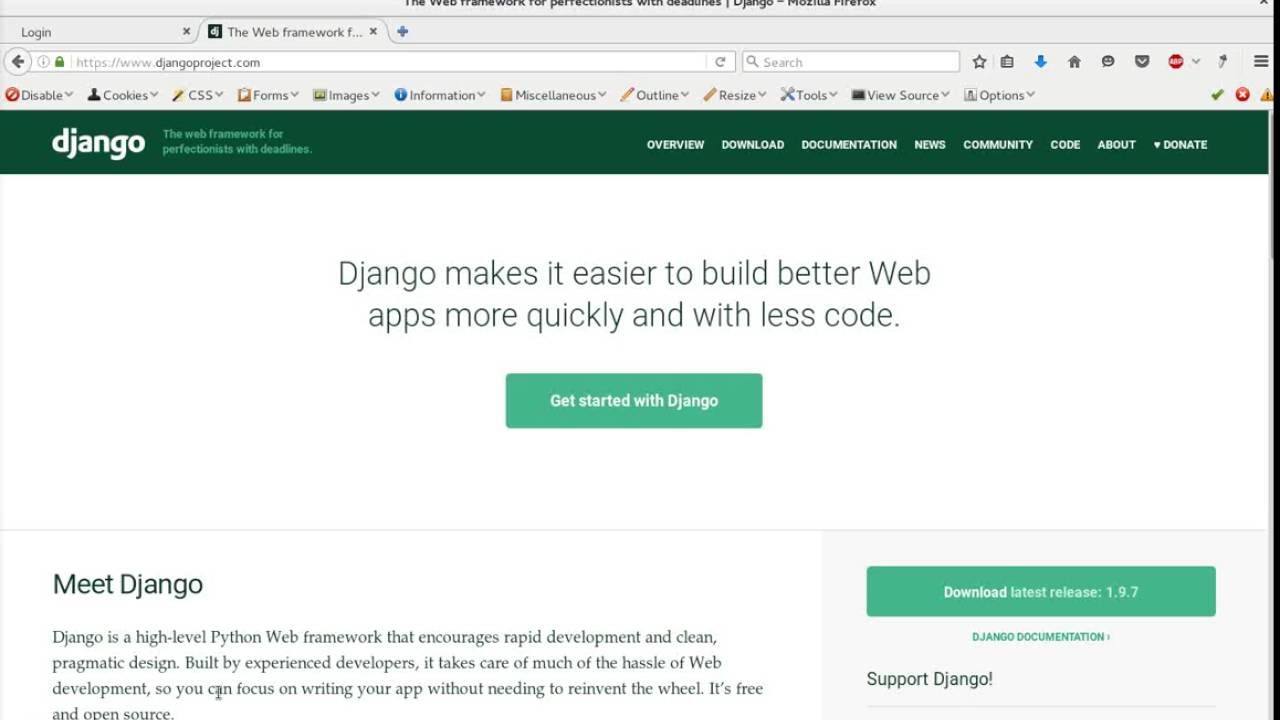This screenshot has width=1280, height=720.
Task: Expand the CSS dropdown
Action: pos(197,95)
